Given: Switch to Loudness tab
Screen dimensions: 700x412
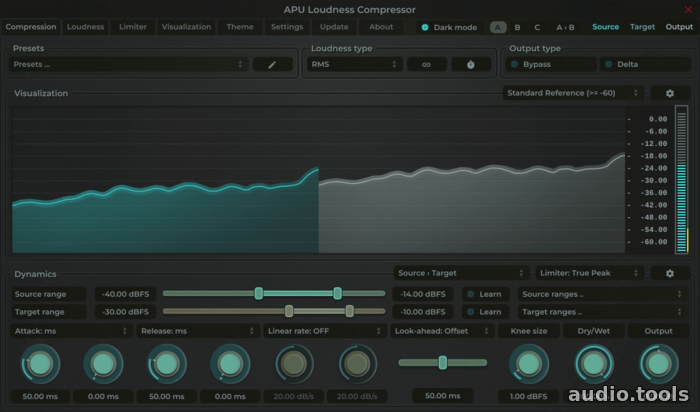Looking at the screenshot, I should pos(85,27).
